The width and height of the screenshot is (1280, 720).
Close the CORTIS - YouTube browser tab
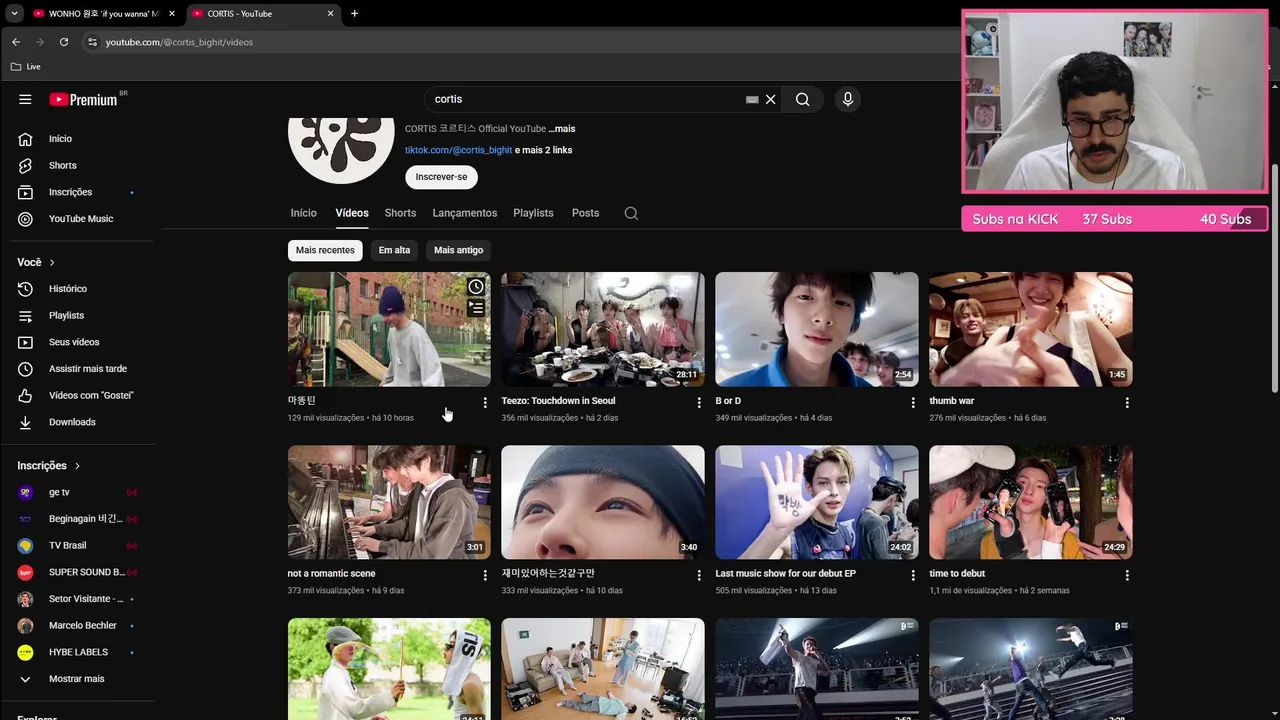pos(331,14)
